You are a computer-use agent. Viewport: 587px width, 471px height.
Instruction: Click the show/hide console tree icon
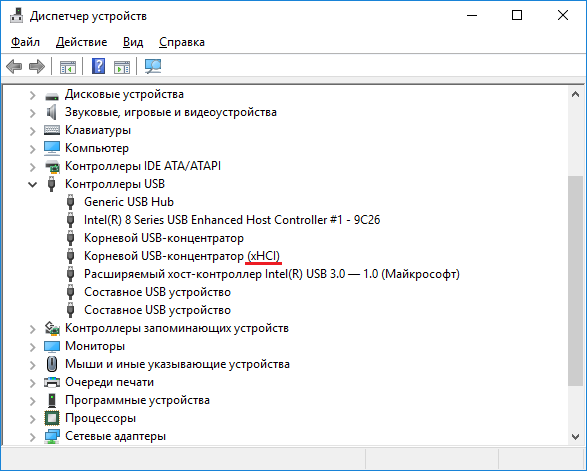68,67
